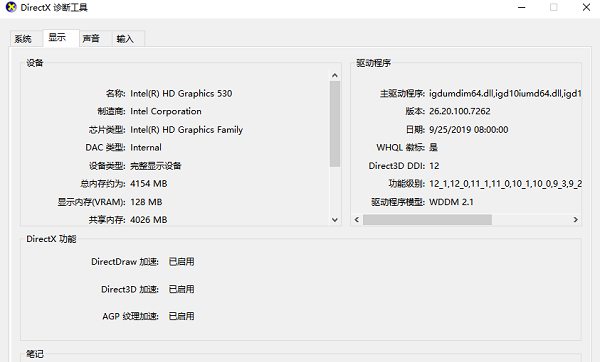Click the device list vertical scrollbar thumb
The image size is (600, 362).
(335, 124)
